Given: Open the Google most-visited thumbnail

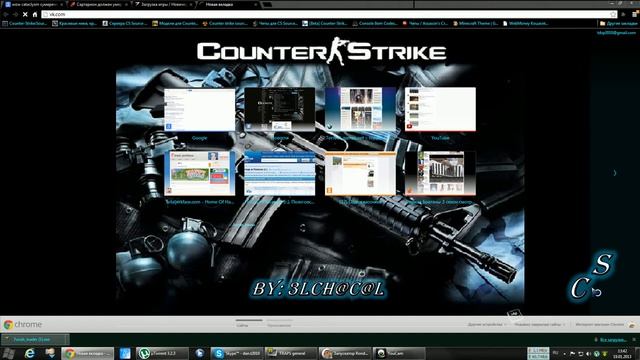Looking at the screenshot, I should (200, 109).
